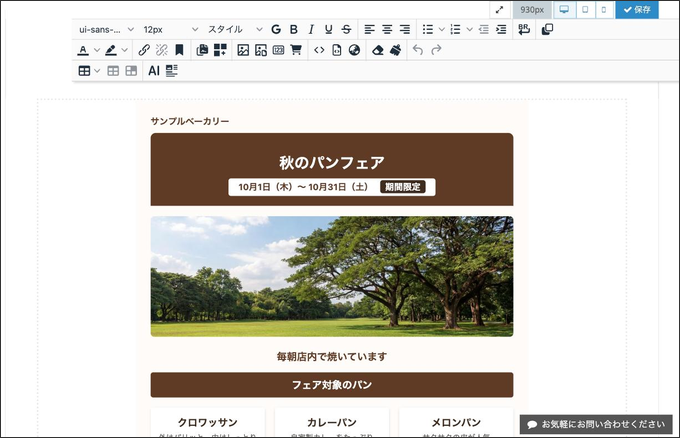Insert a hyperlink with the link icon
Image resolution: width=680 pixels, height=438 pixels.
(144, 50)
